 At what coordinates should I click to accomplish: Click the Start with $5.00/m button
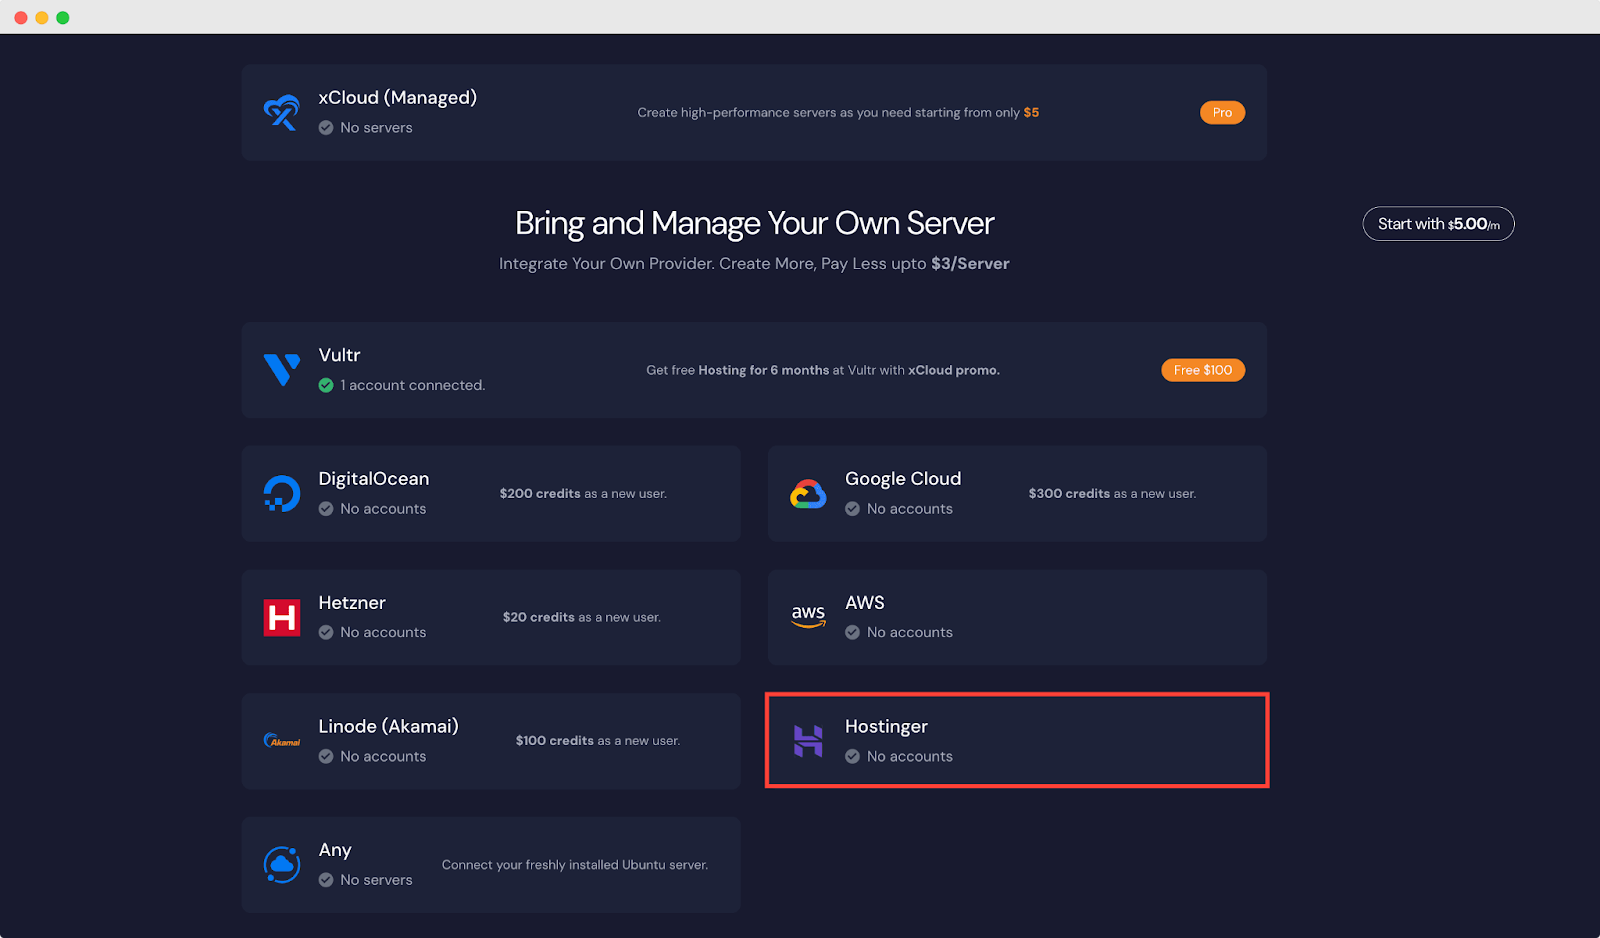pyautogui.click(x=1438, y=223)
